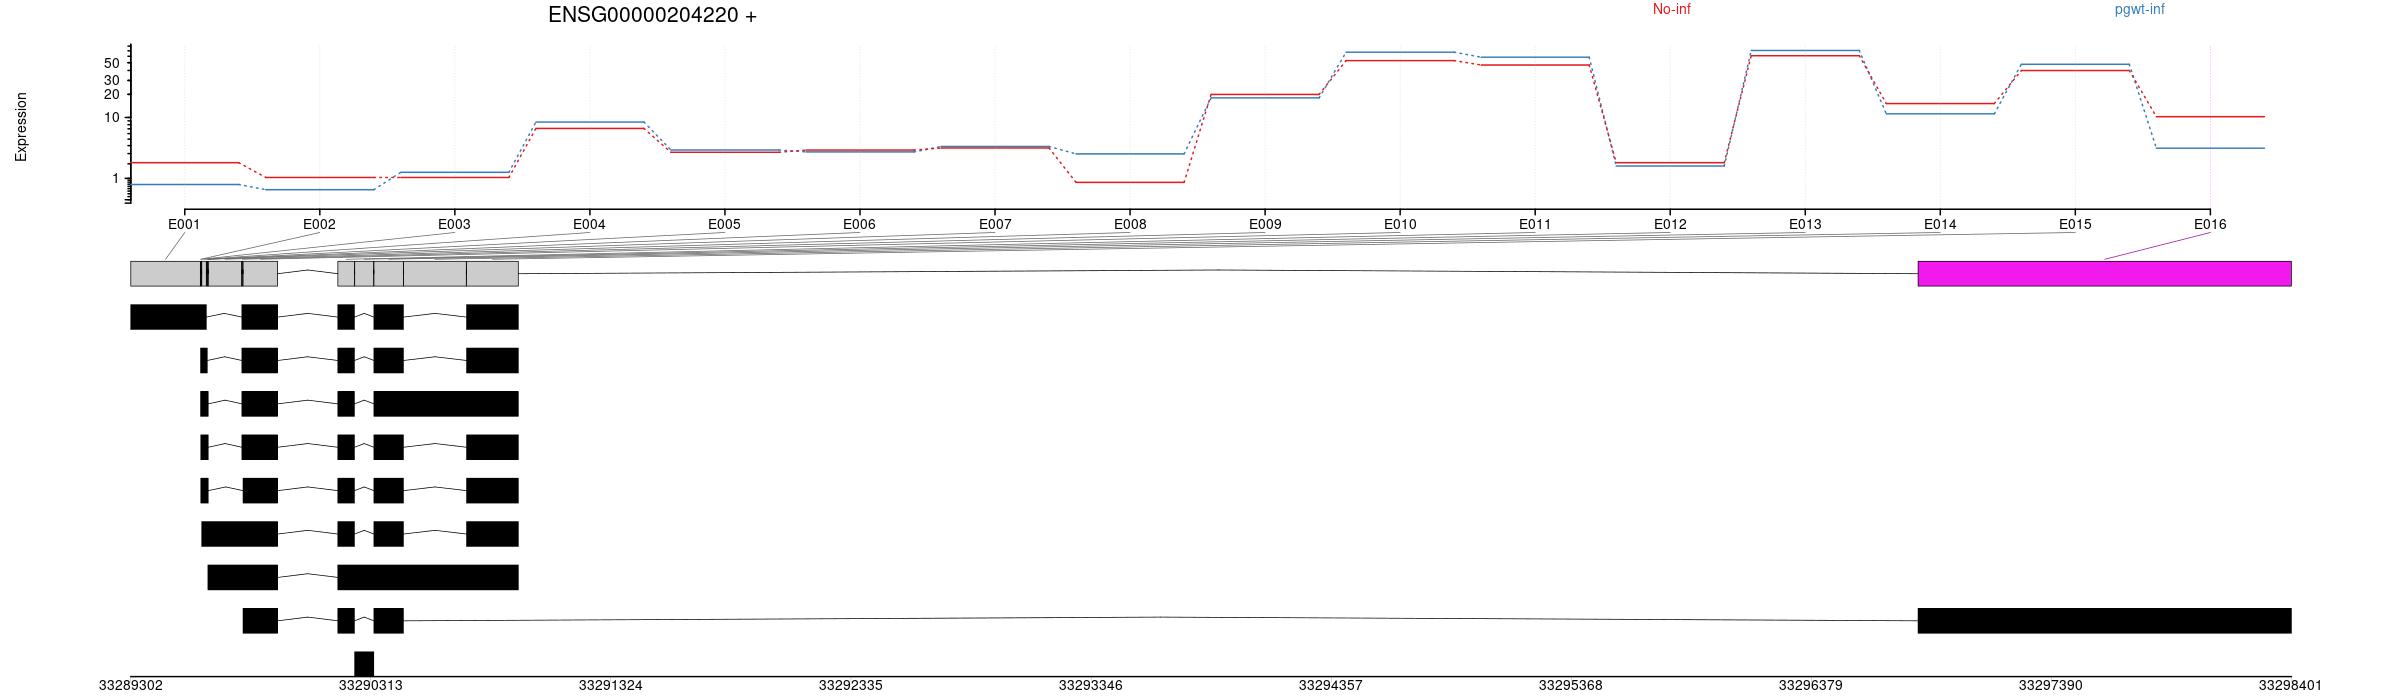Click genomic coordinate 33291324
This screenshot has height=700, width=2400.
[610, 686]
